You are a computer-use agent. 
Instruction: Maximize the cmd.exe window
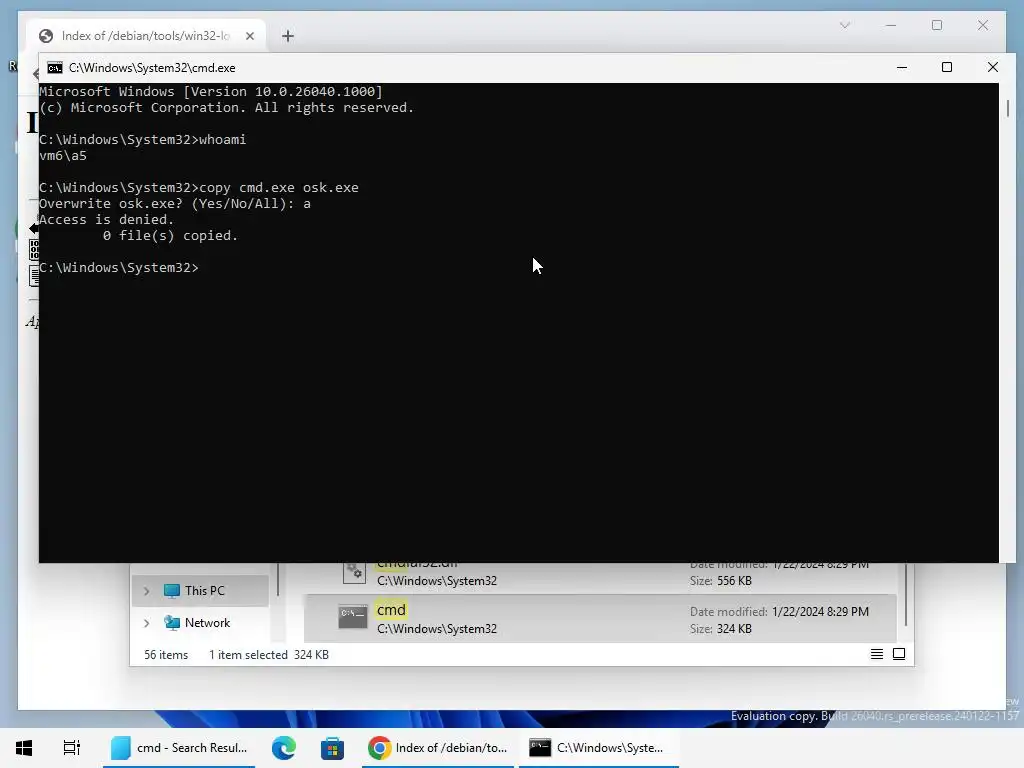coord(947,67)
